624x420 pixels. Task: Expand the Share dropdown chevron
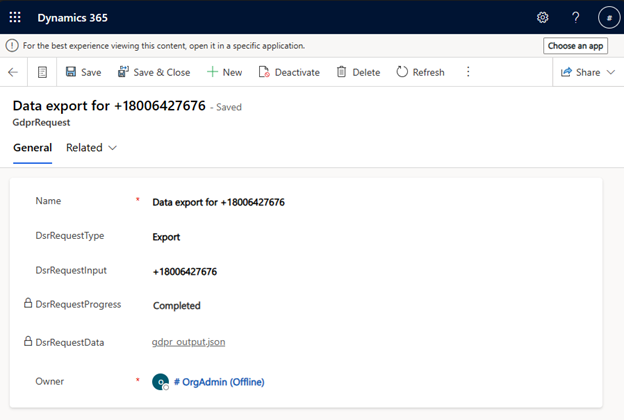[611, 72]
